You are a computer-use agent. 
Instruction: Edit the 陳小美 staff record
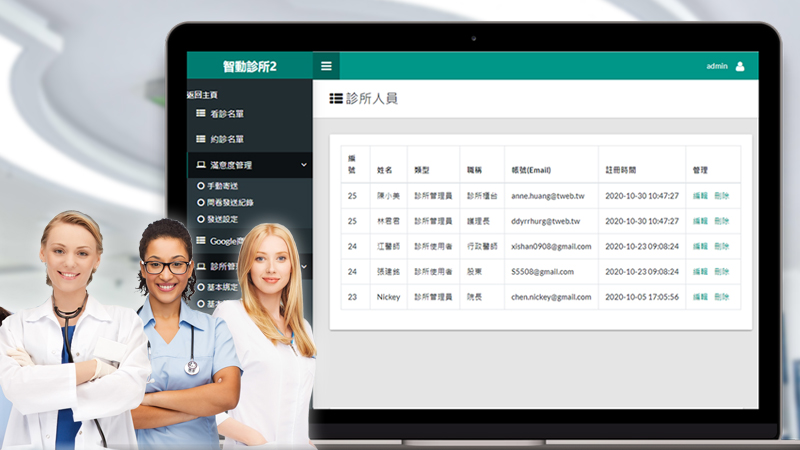click(700, 196)
